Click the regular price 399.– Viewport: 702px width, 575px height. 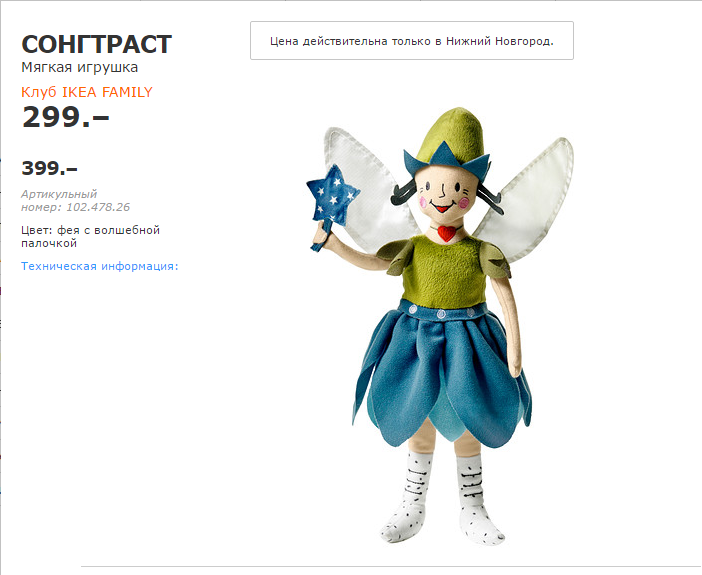pyautogui.click(x=49, y=168)
